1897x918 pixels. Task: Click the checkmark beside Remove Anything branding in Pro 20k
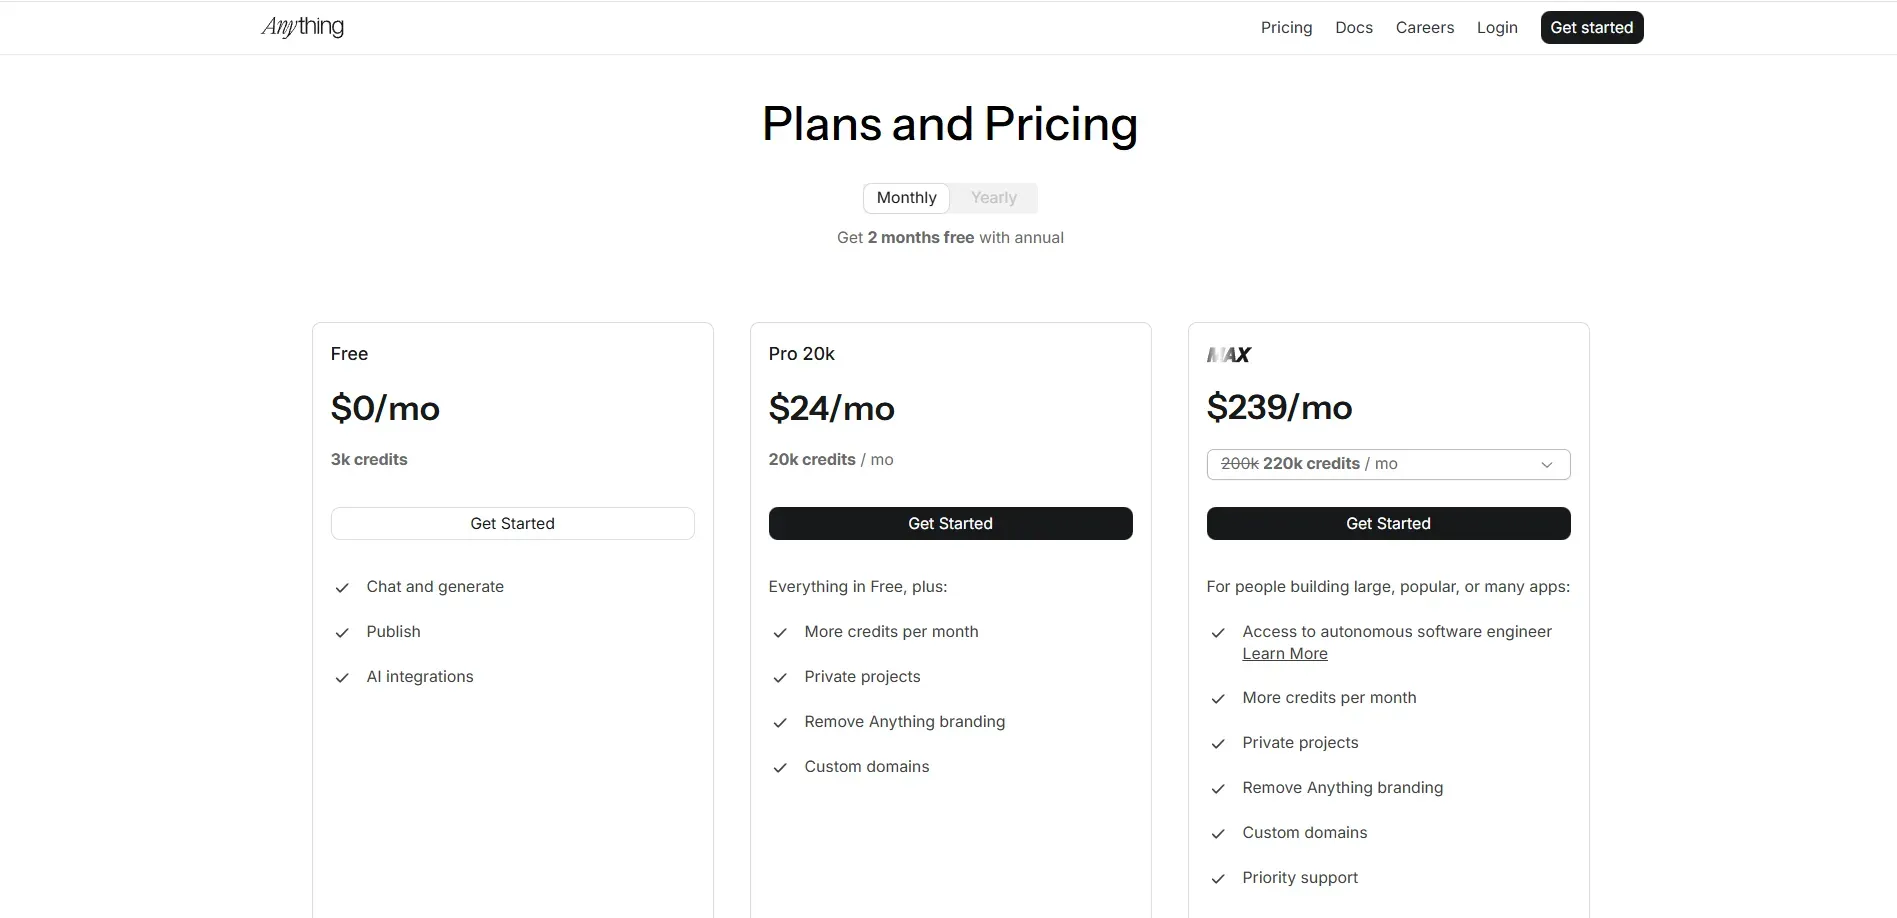pos(780,723)
